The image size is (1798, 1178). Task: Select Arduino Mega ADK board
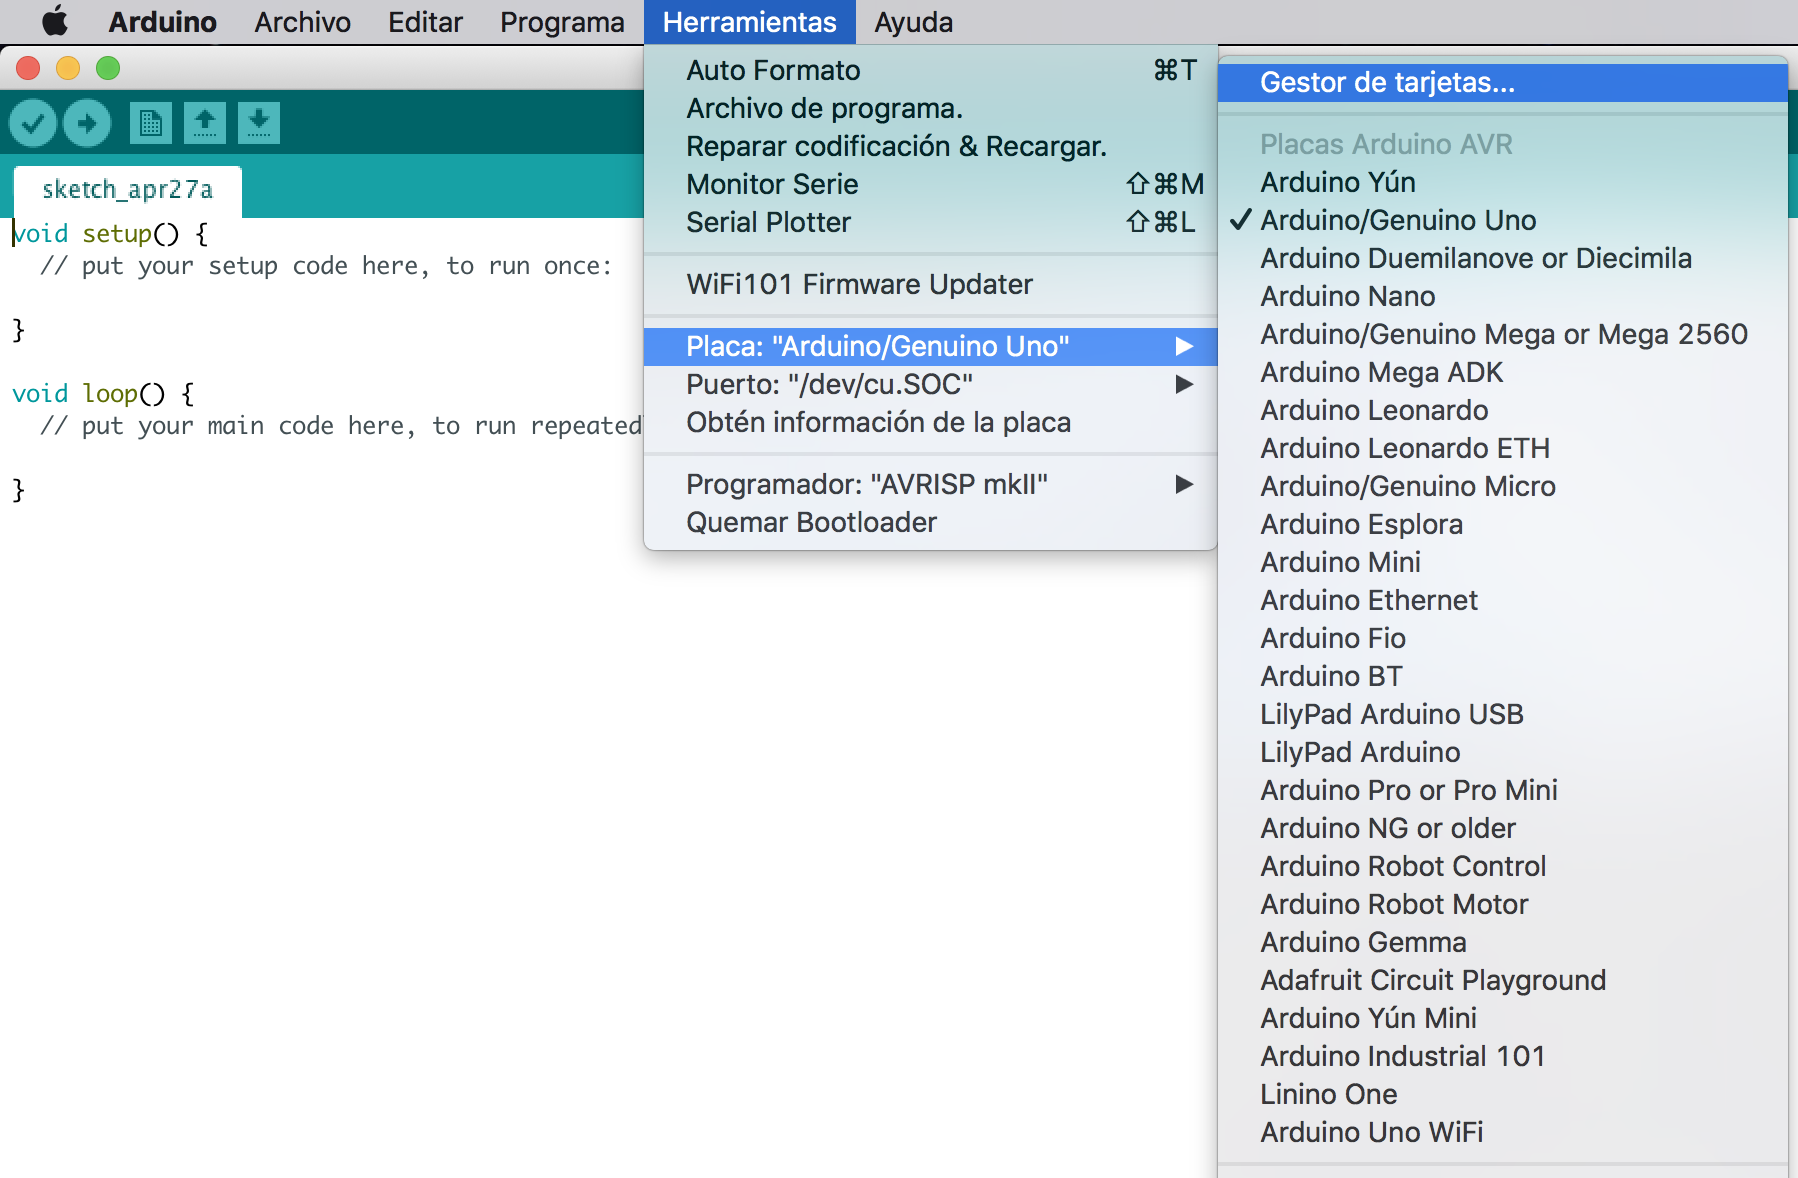(x=1503, y=372)
